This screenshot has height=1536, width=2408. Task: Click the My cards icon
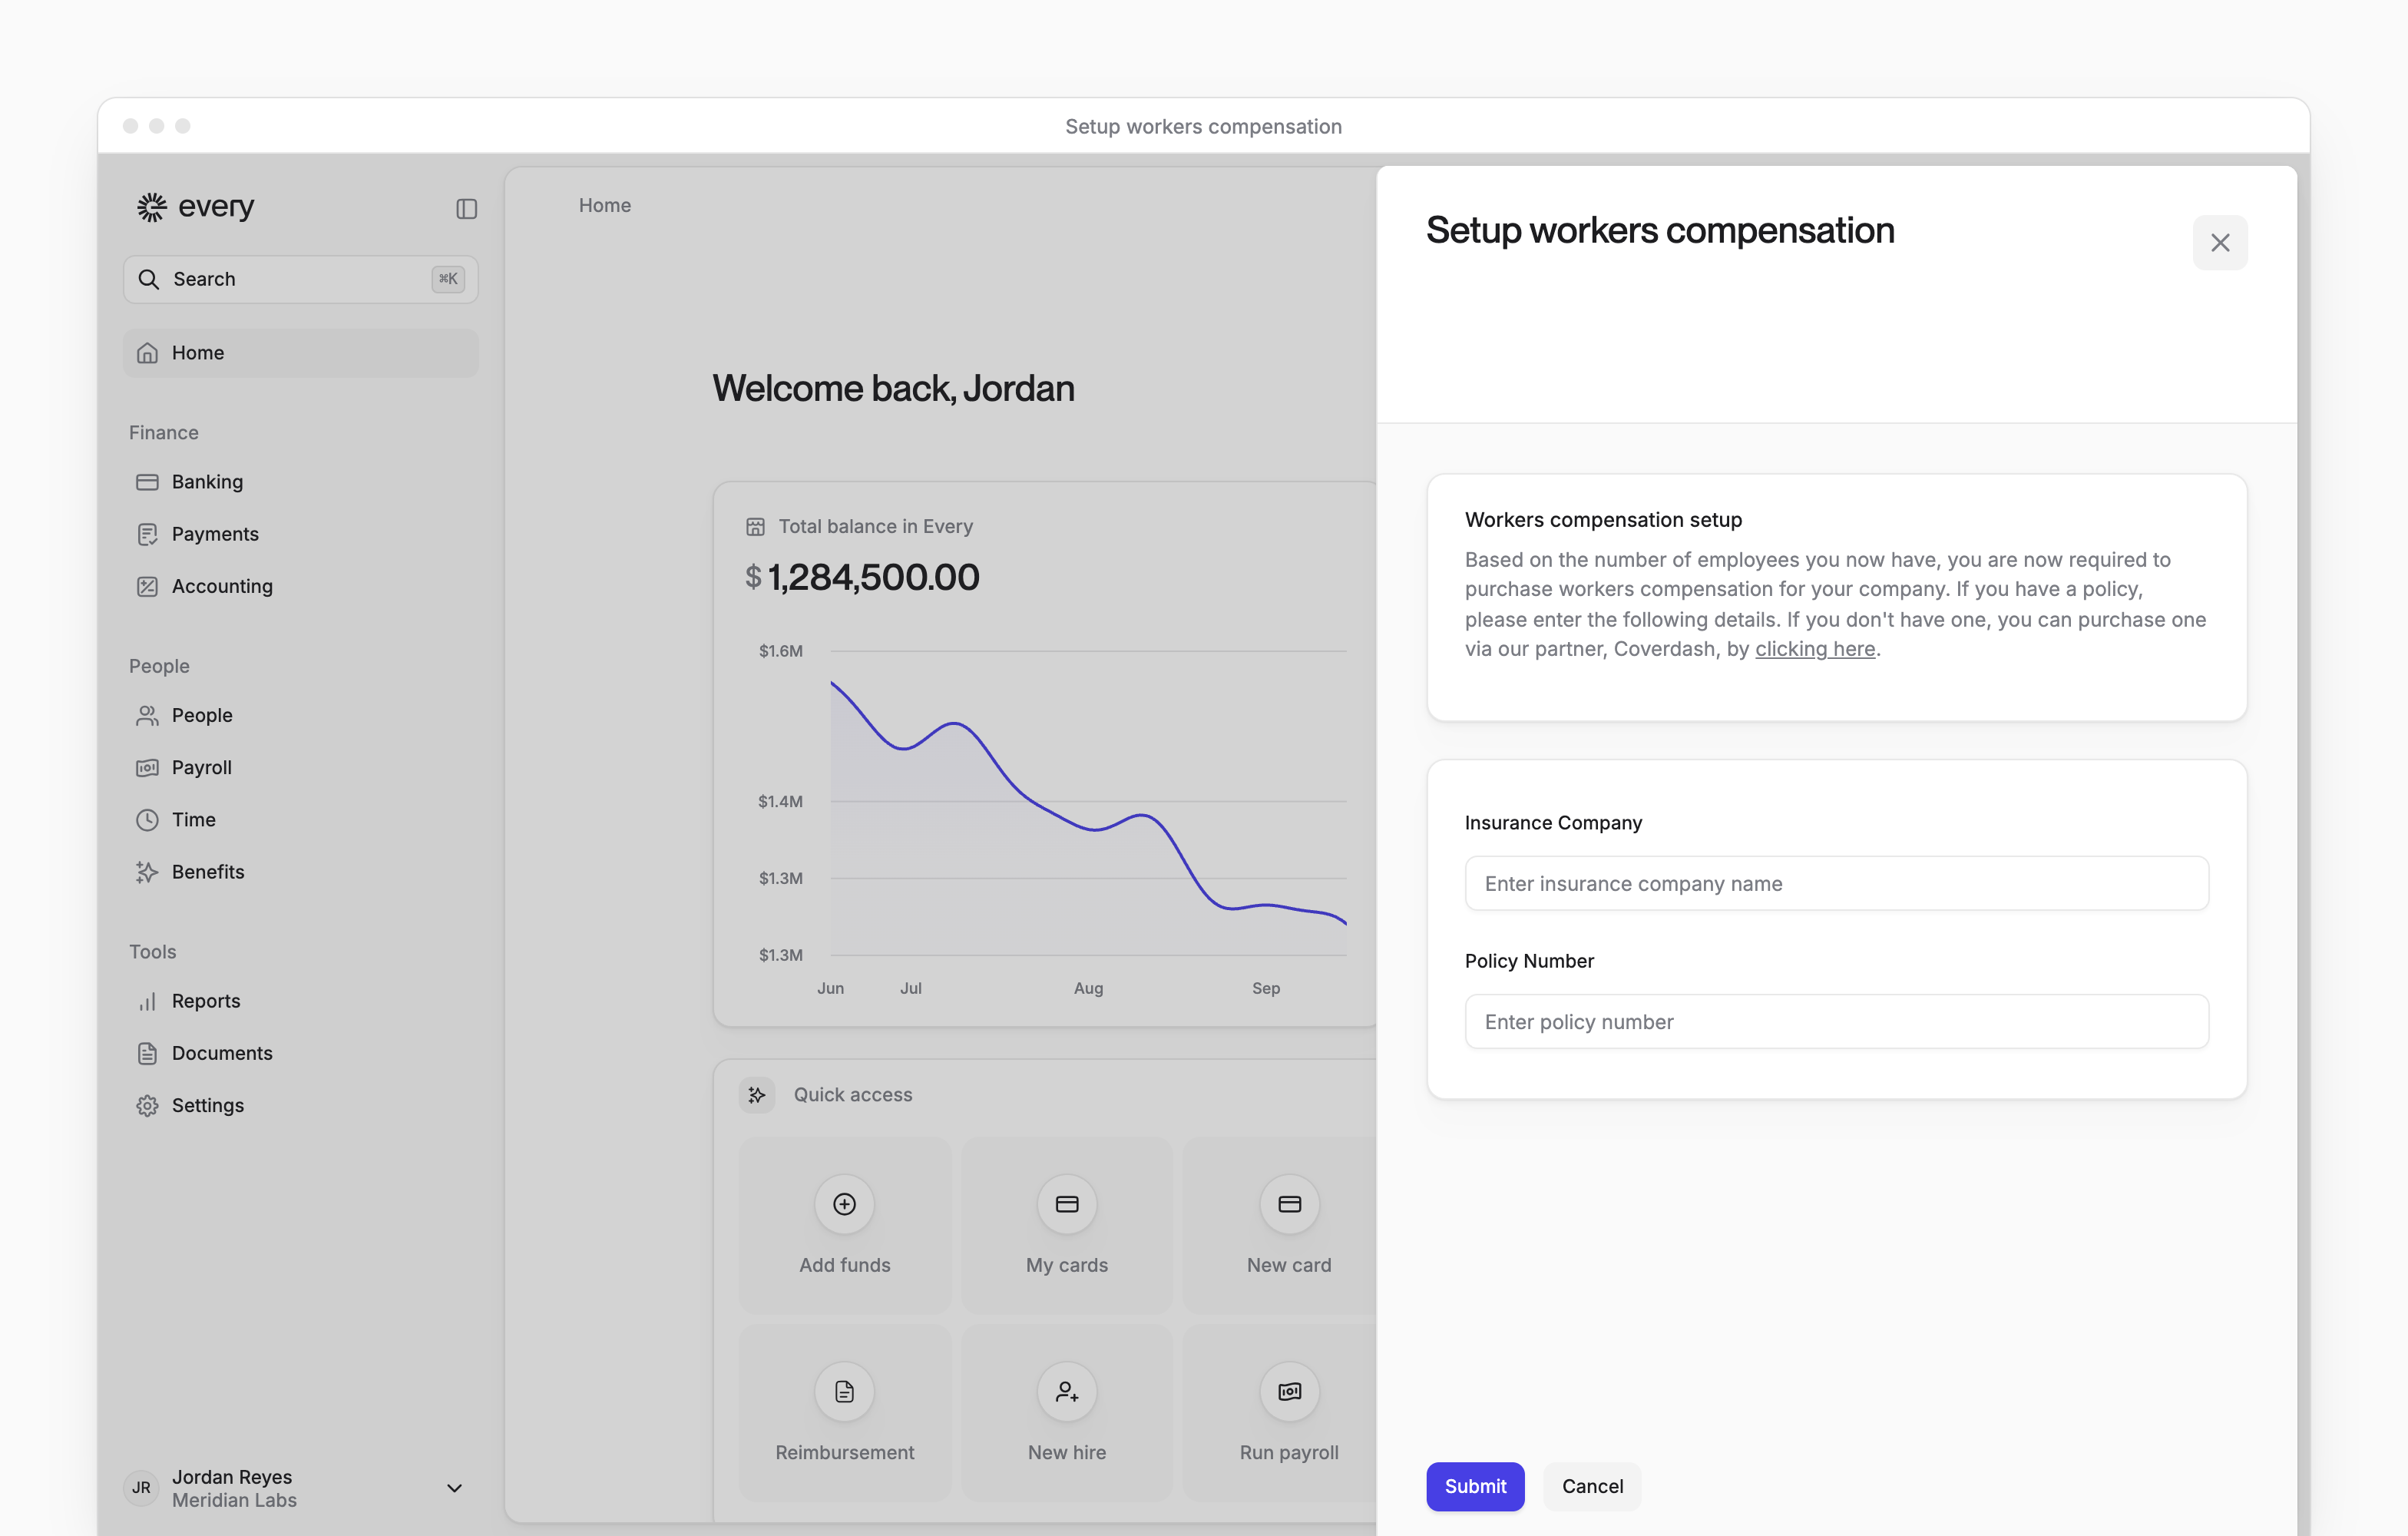pos(1067,1204)
